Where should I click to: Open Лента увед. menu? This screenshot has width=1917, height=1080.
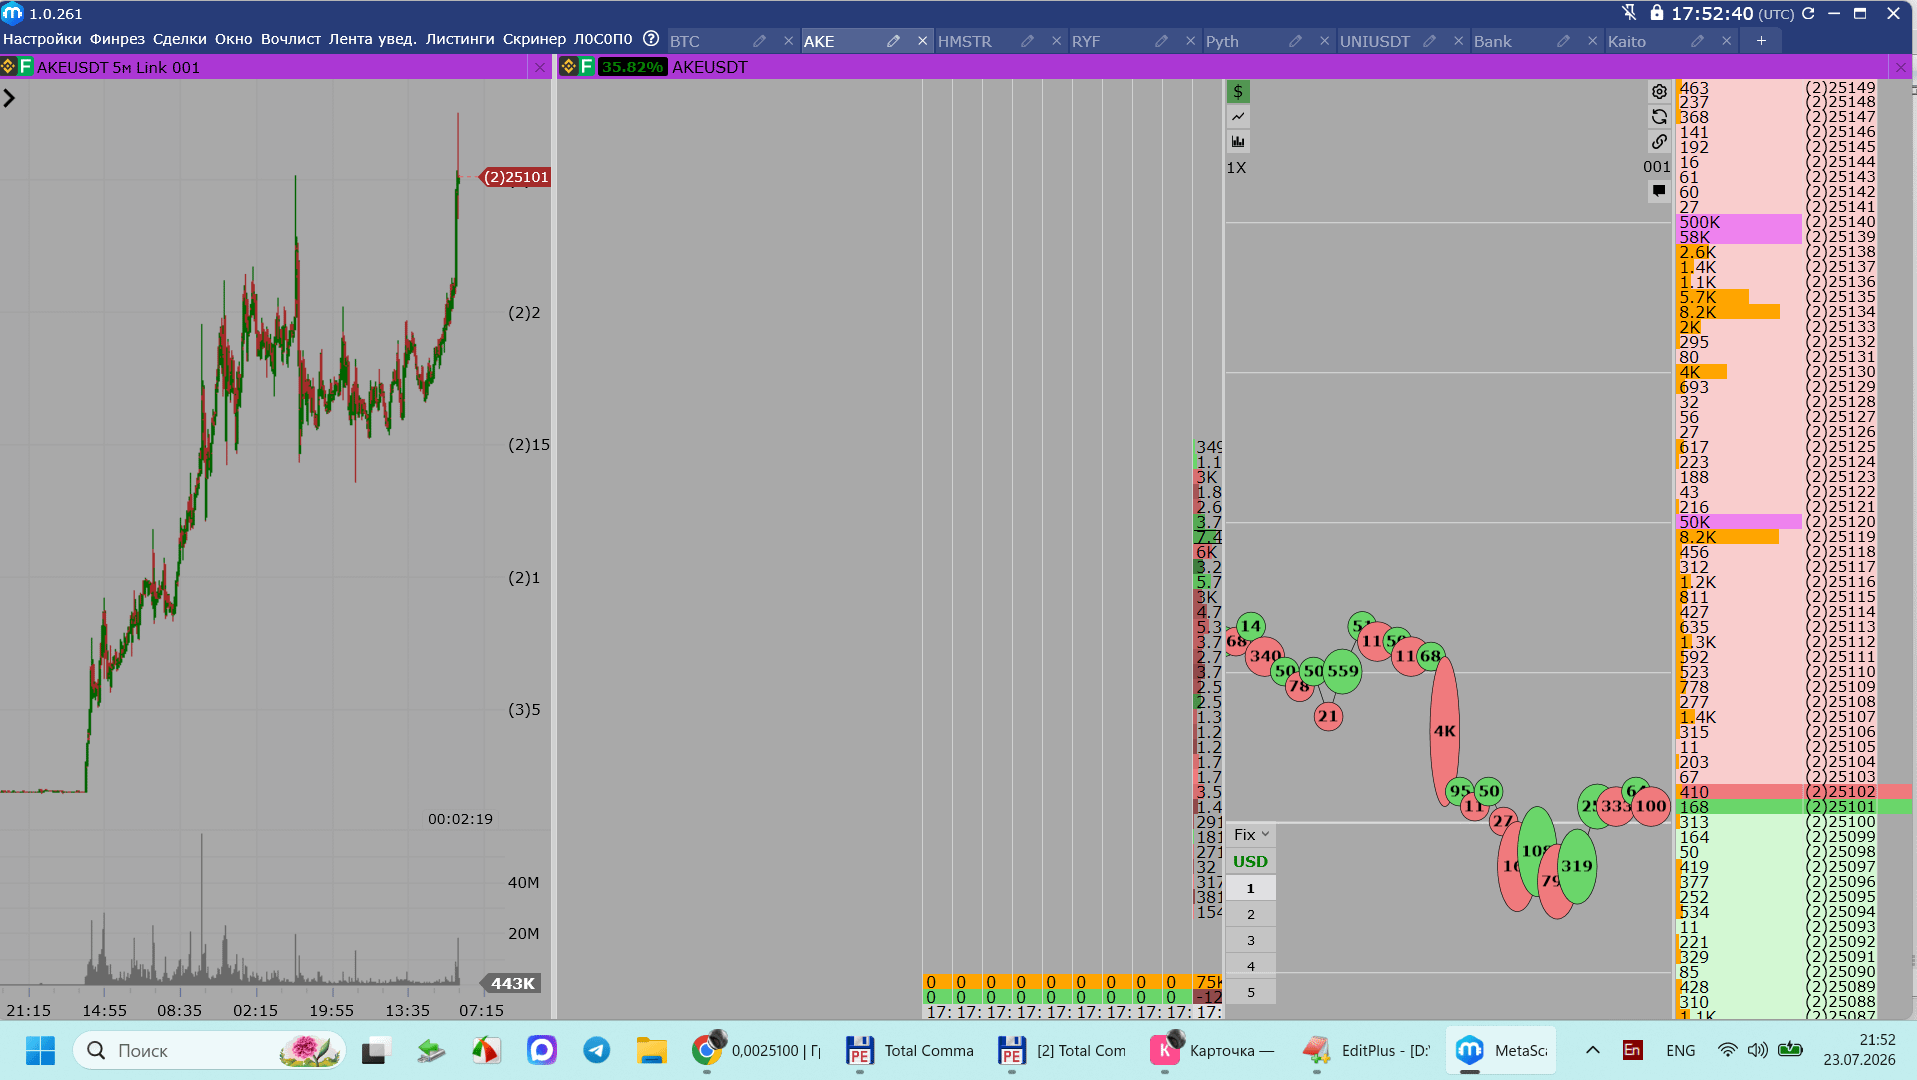coord(373,39)
